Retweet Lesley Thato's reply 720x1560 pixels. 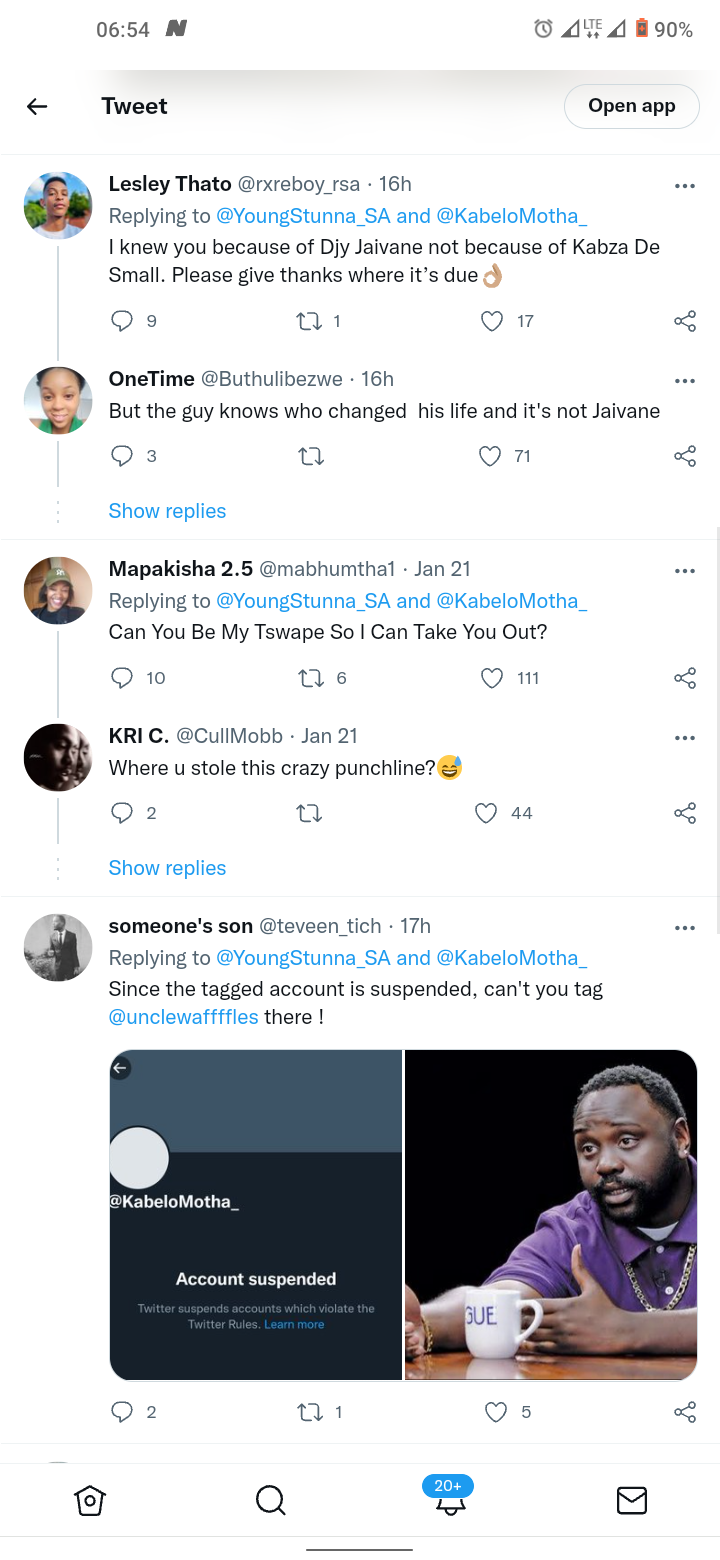(310, 321)
